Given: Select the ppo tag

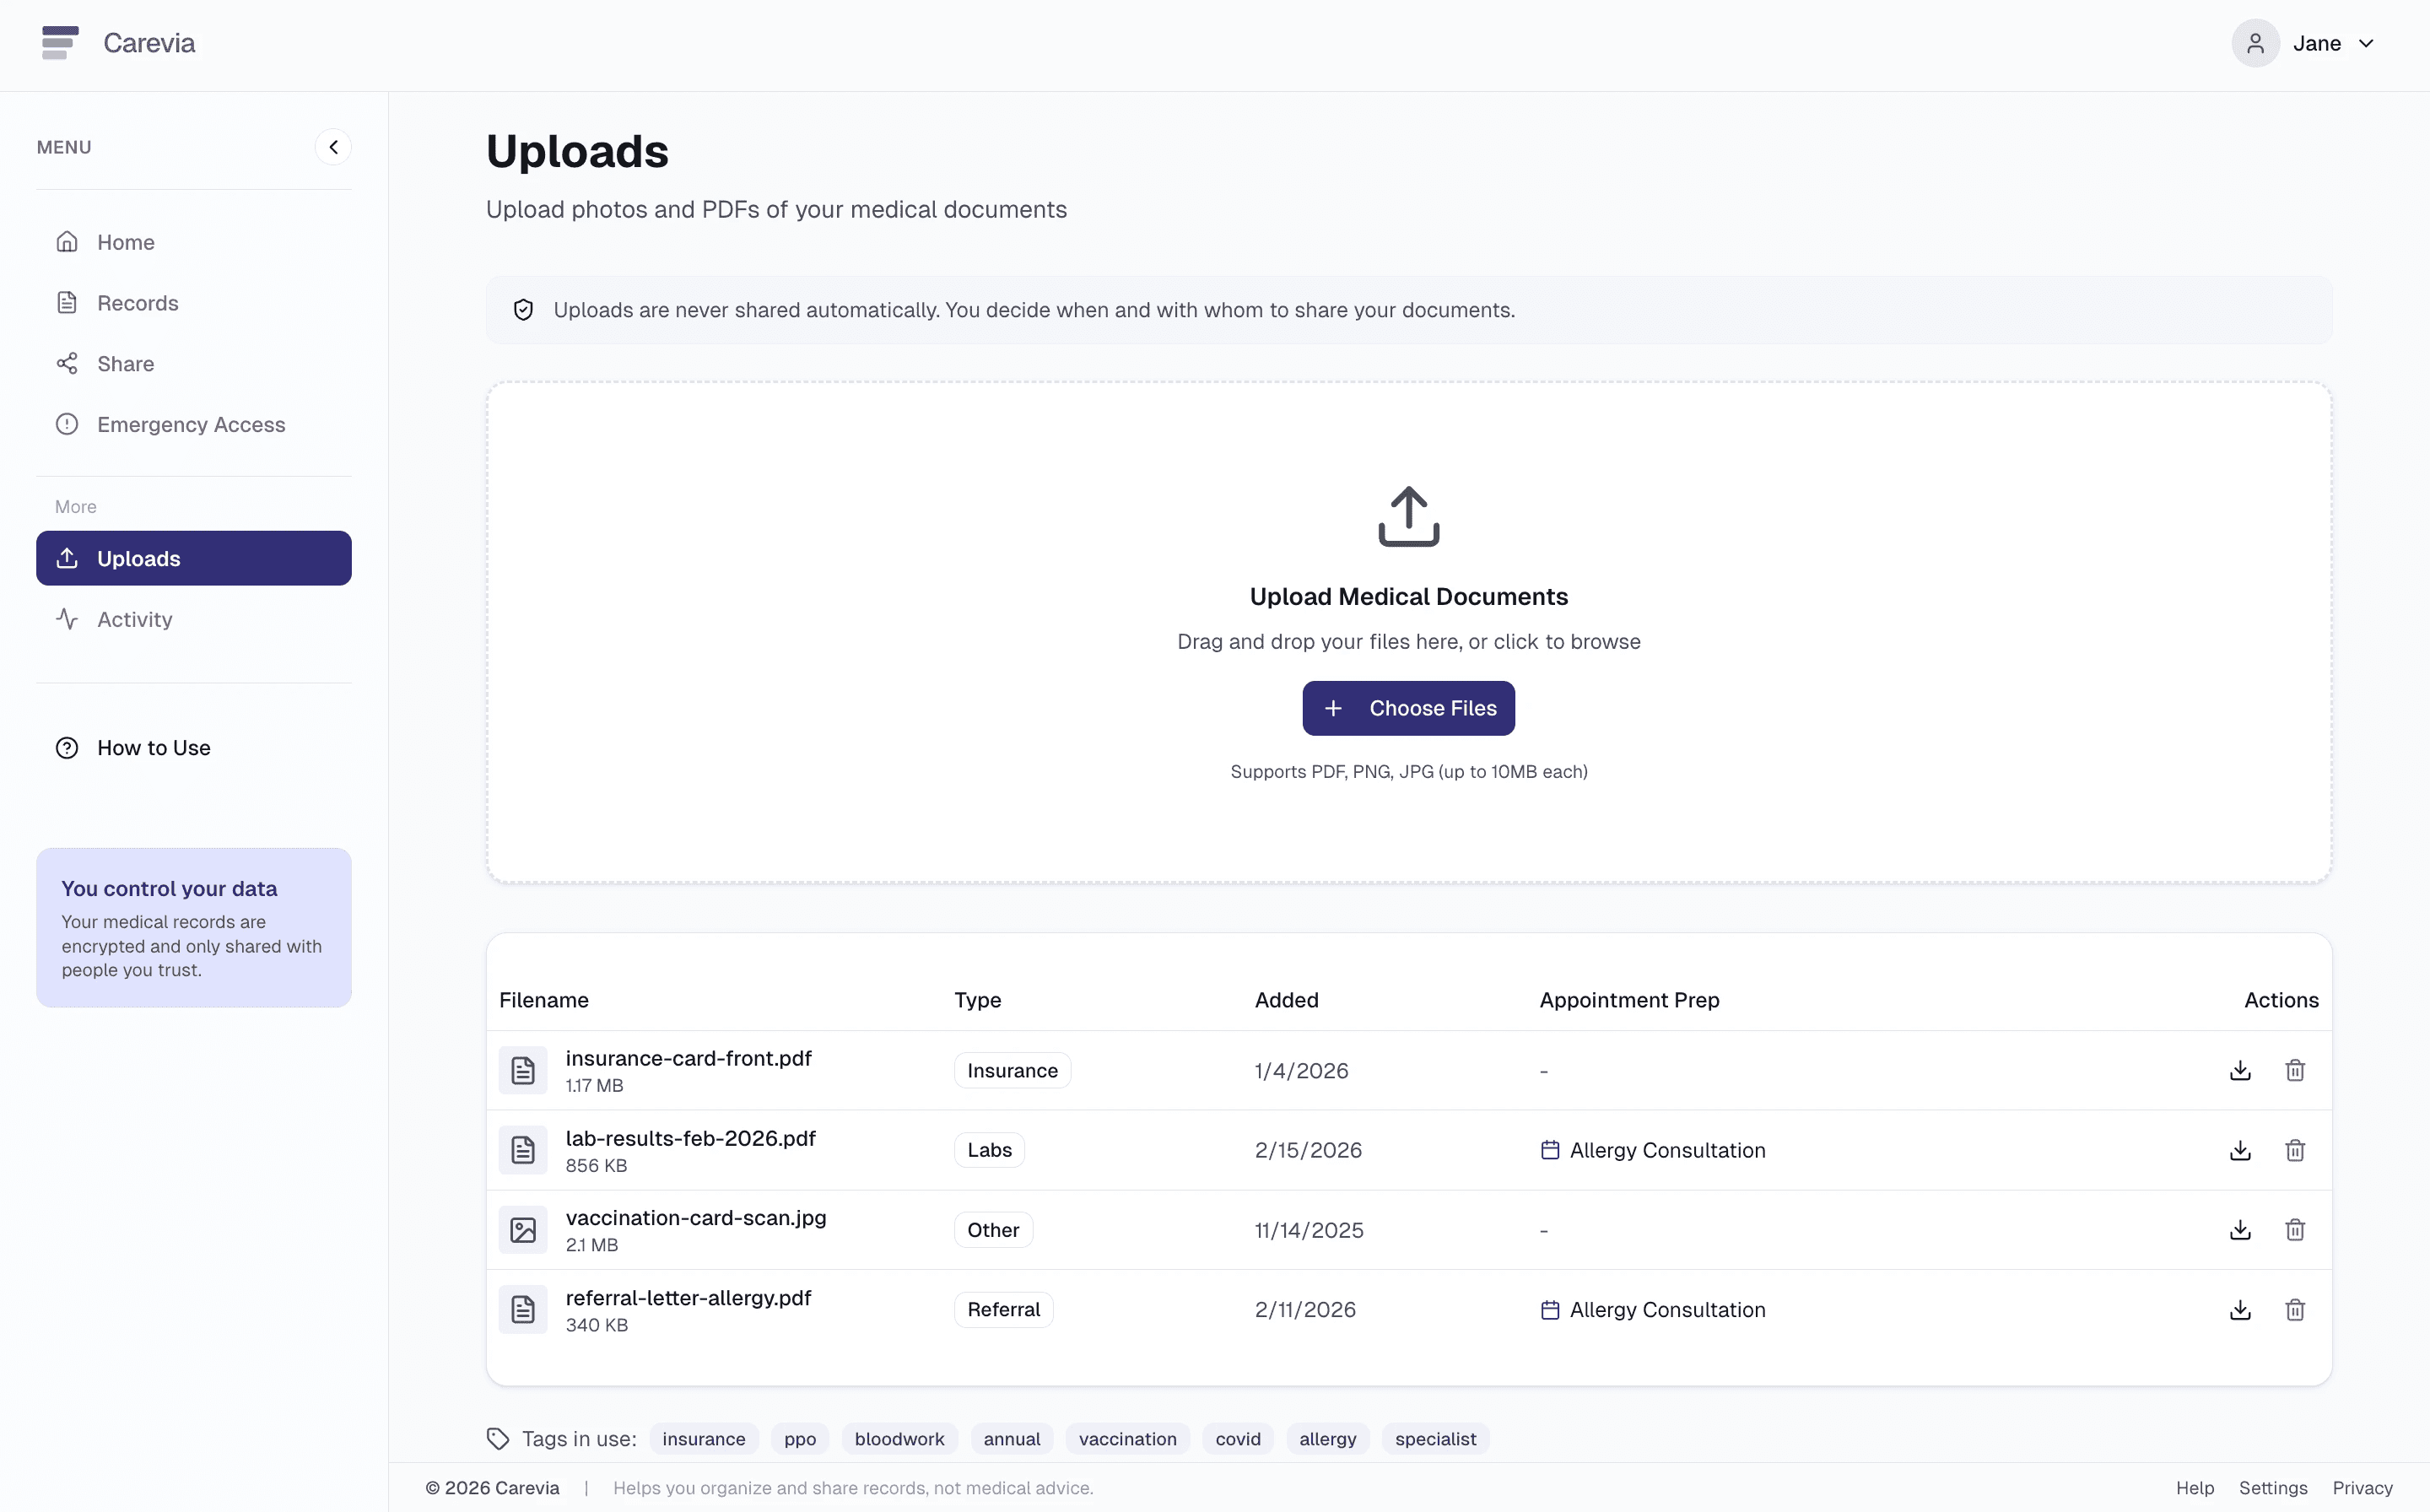Looking at the screenshot, I should (x=800, y=1439).
